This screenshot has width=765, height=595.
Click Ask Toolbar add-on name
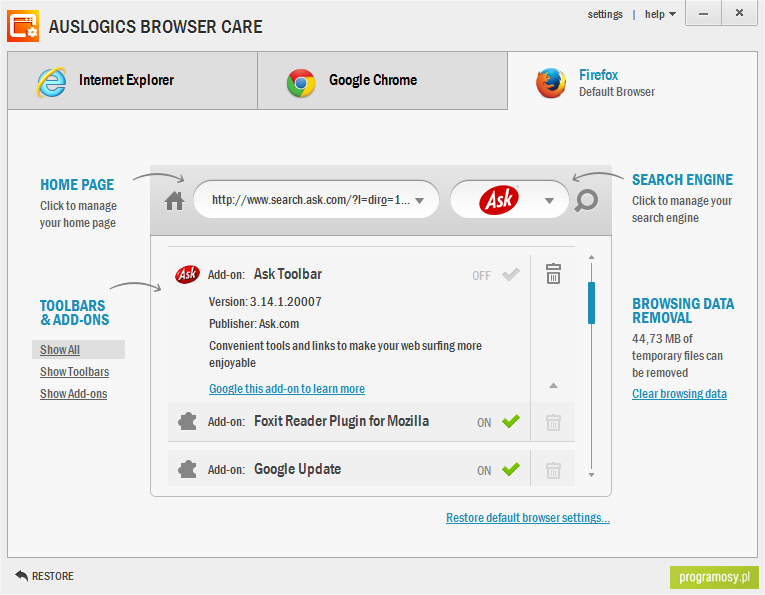(x=288, y=274)
